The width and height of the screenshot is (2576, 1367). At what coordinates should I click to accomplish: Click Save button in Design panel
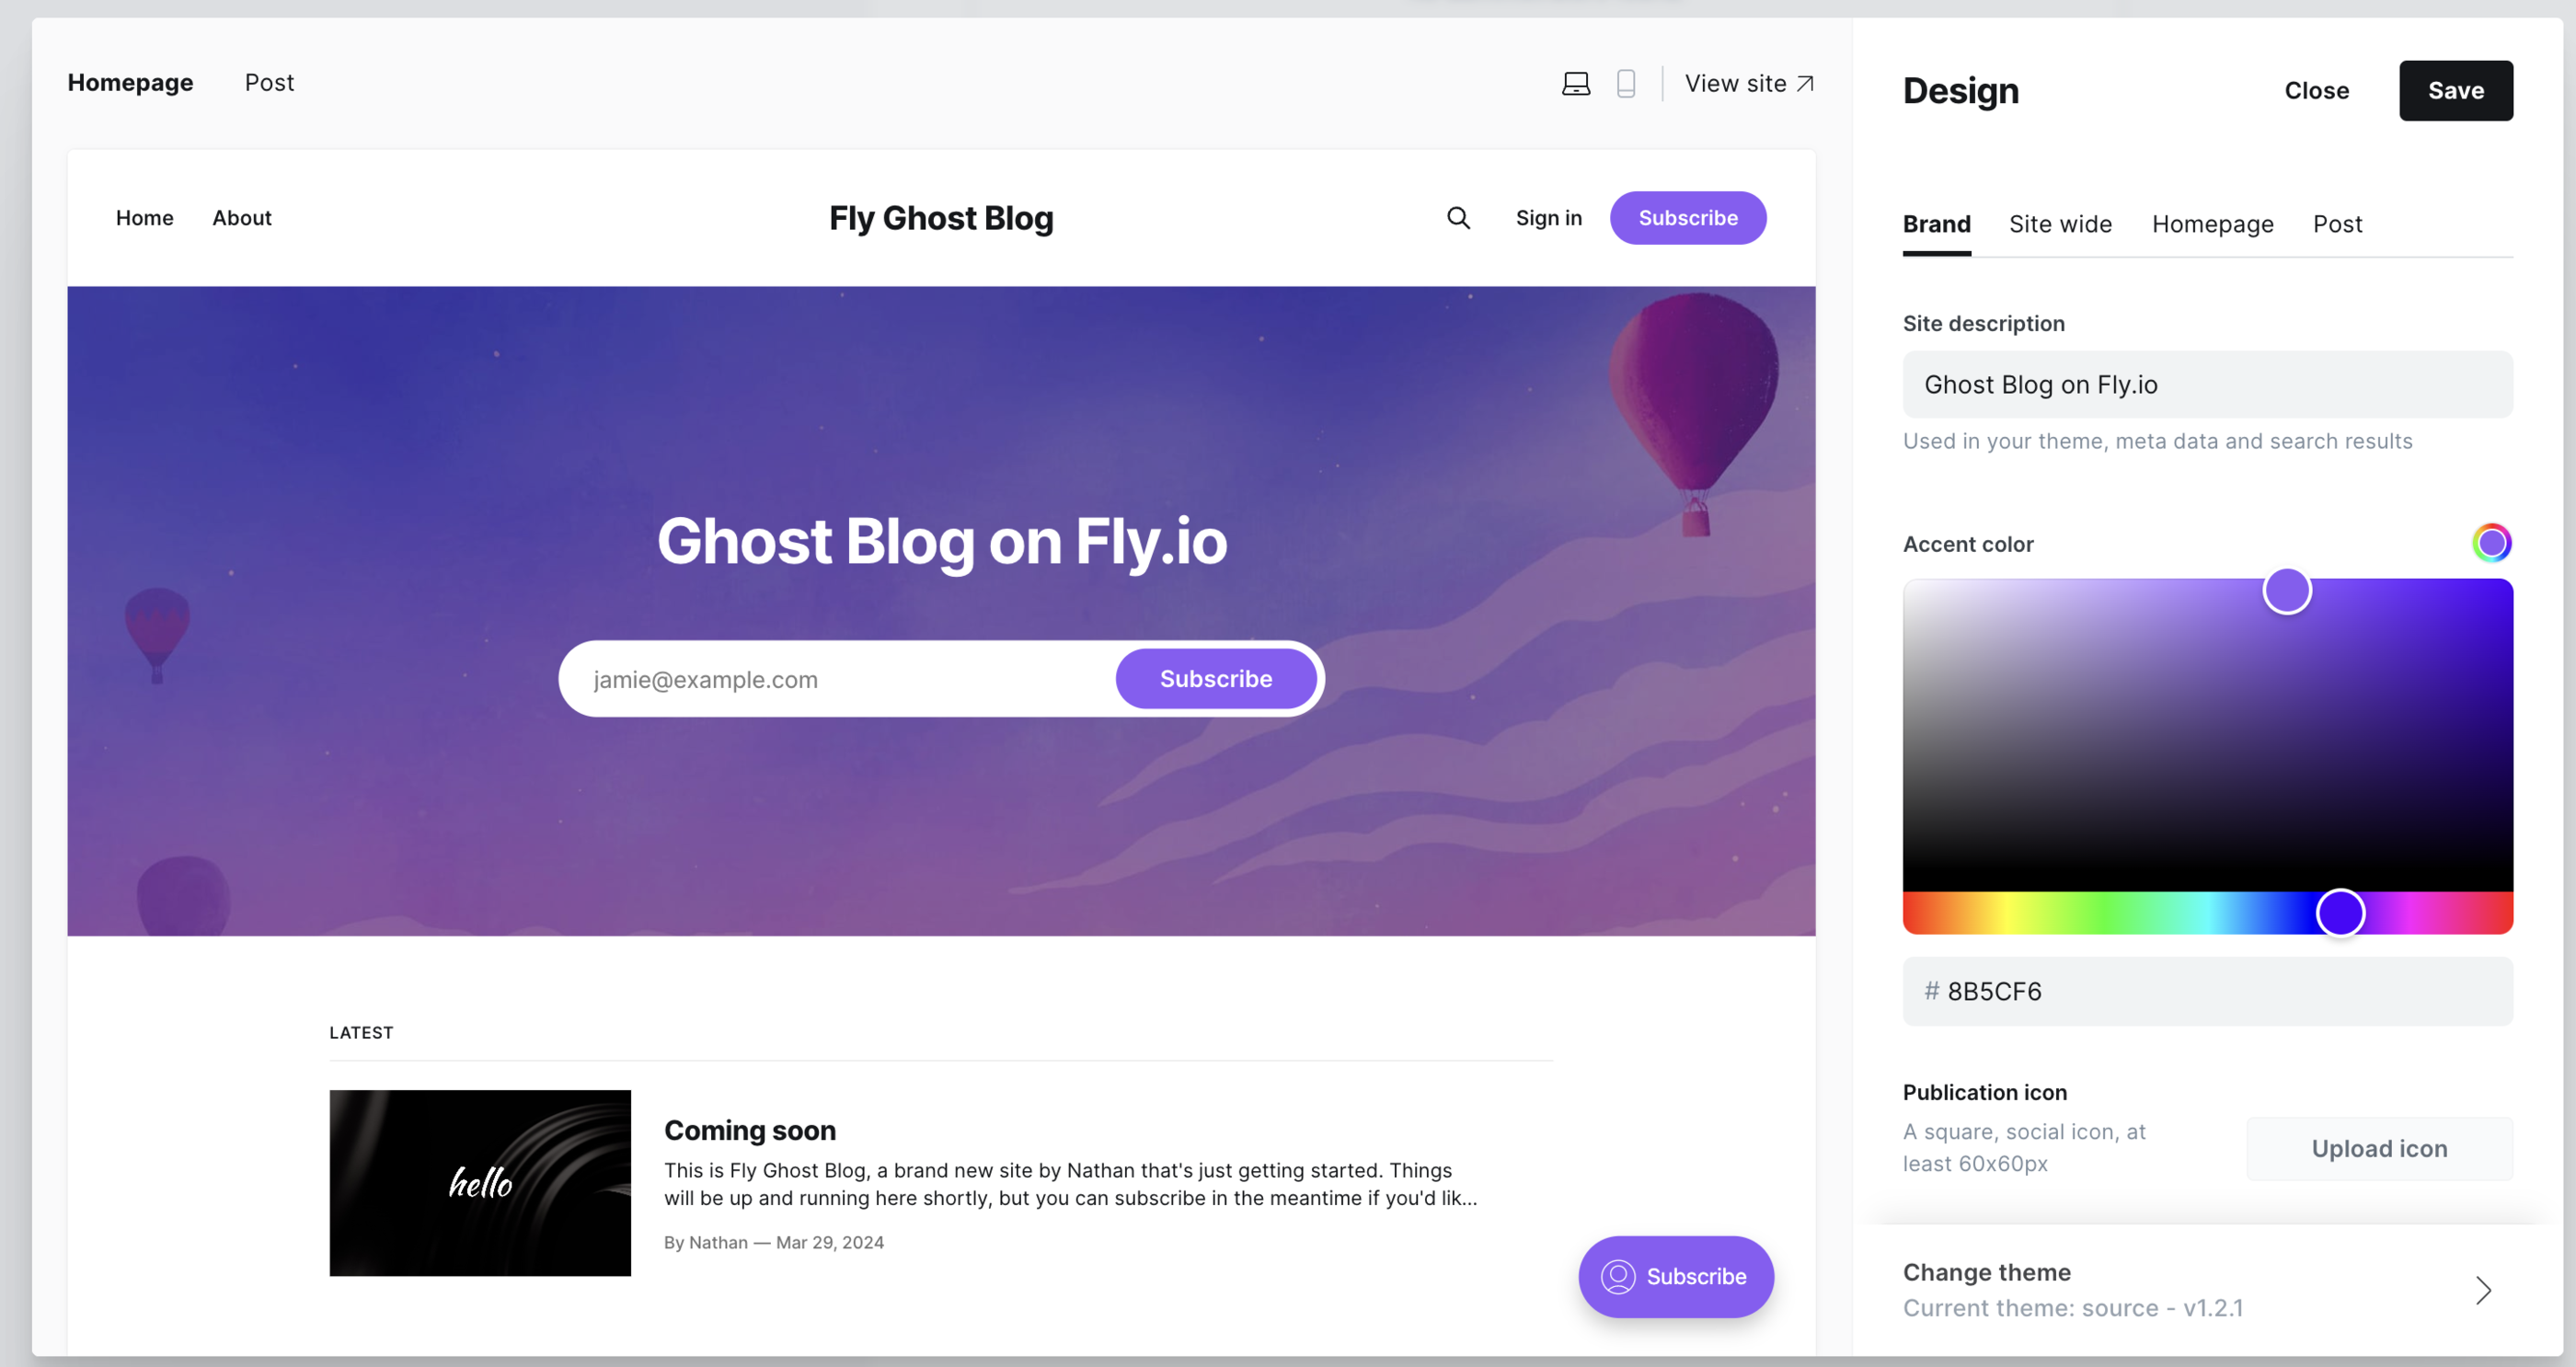coord(2455,88)
